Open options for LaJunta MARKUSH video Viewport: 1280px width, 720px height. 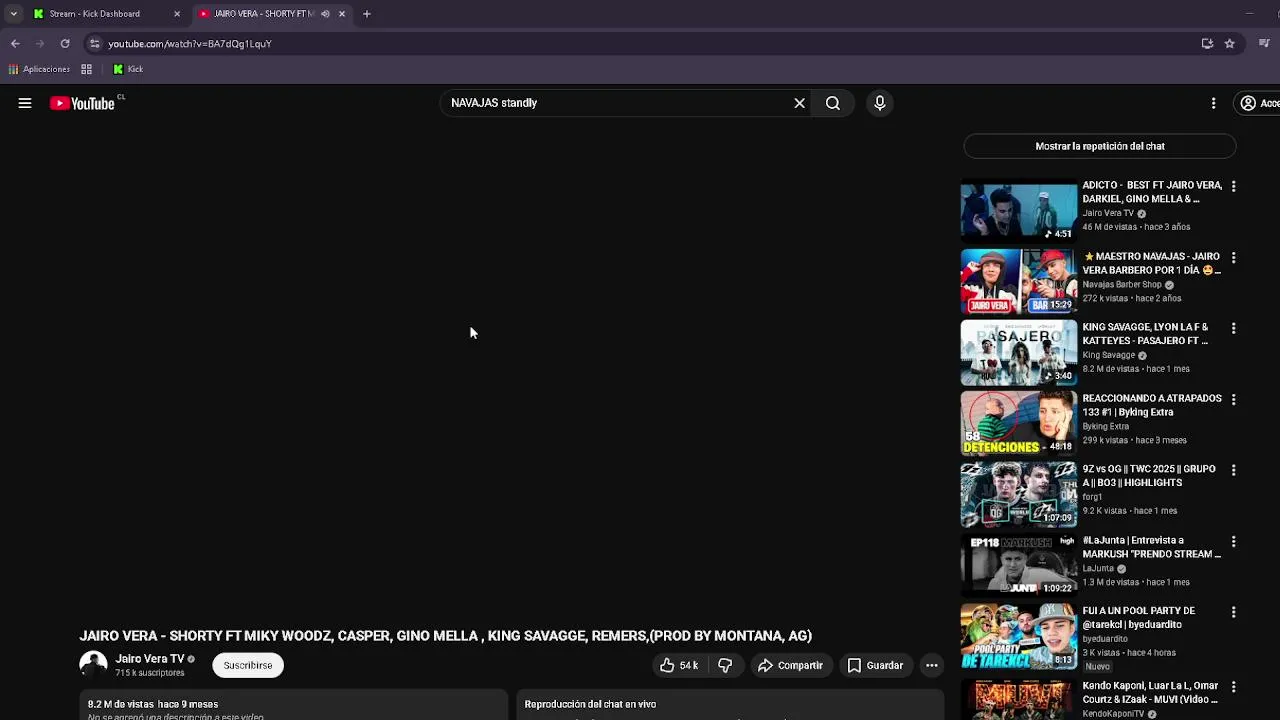[1233, 541]
